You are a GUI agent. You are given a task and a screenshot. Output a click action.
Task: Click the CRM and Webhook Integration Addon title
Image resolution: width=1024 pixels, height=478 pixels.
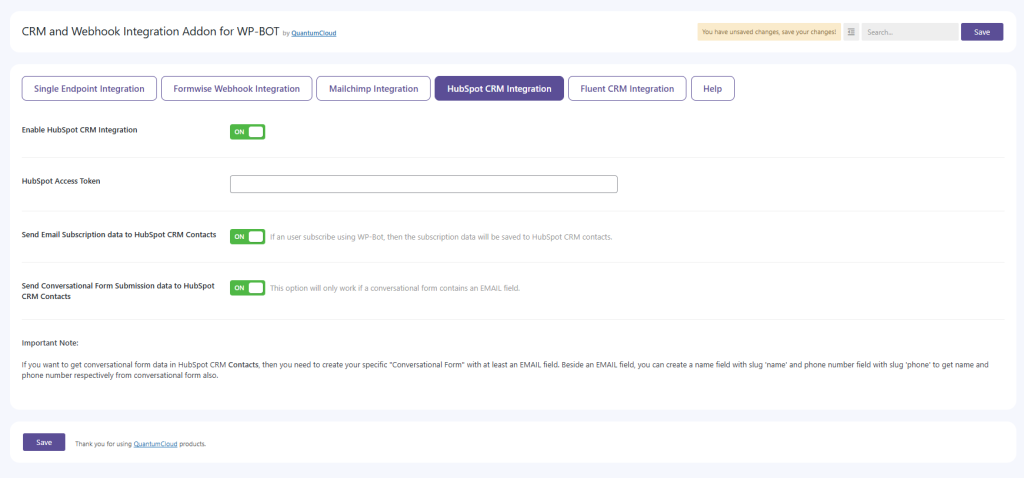(151, 31)
